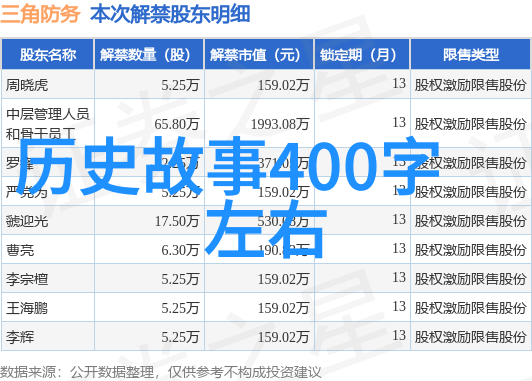Click shareholder name 李辉
The image size is (532, 381).
20,337
